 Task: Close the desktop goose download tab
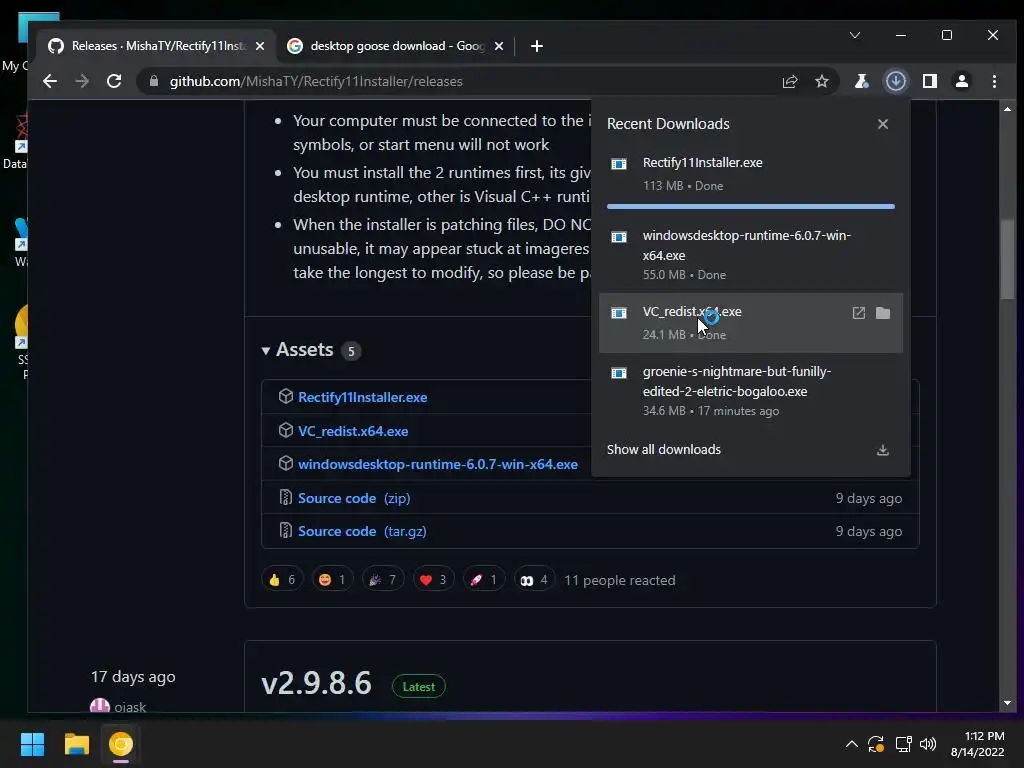click(x=499, y=46)
